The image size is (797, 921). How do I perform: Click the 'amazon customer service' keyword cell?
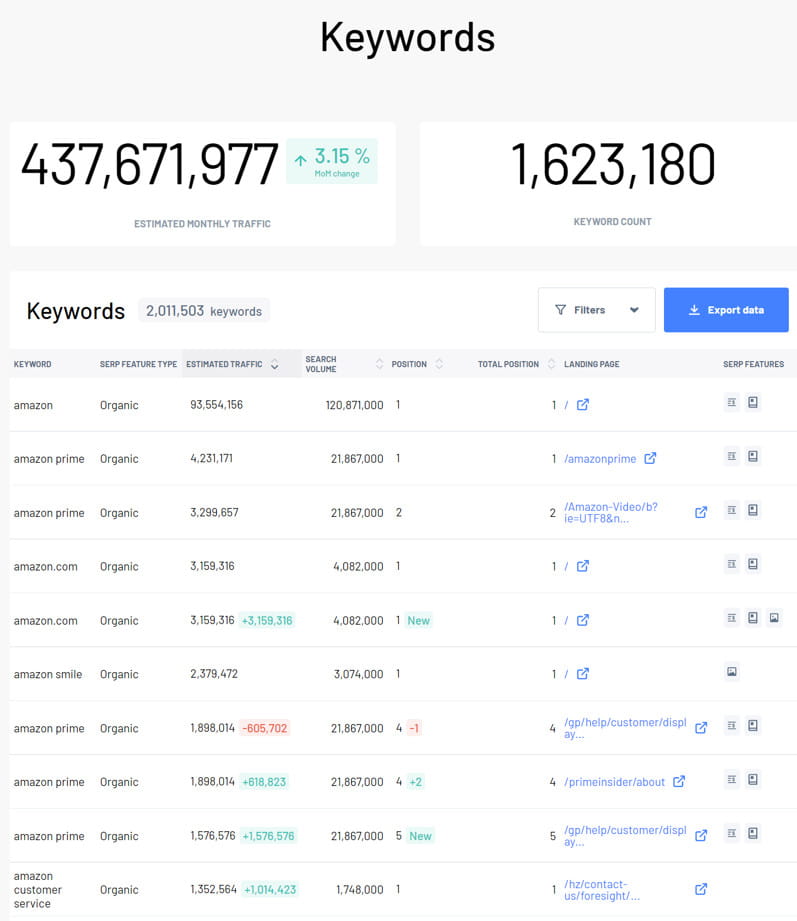click(x=38, y=890)
